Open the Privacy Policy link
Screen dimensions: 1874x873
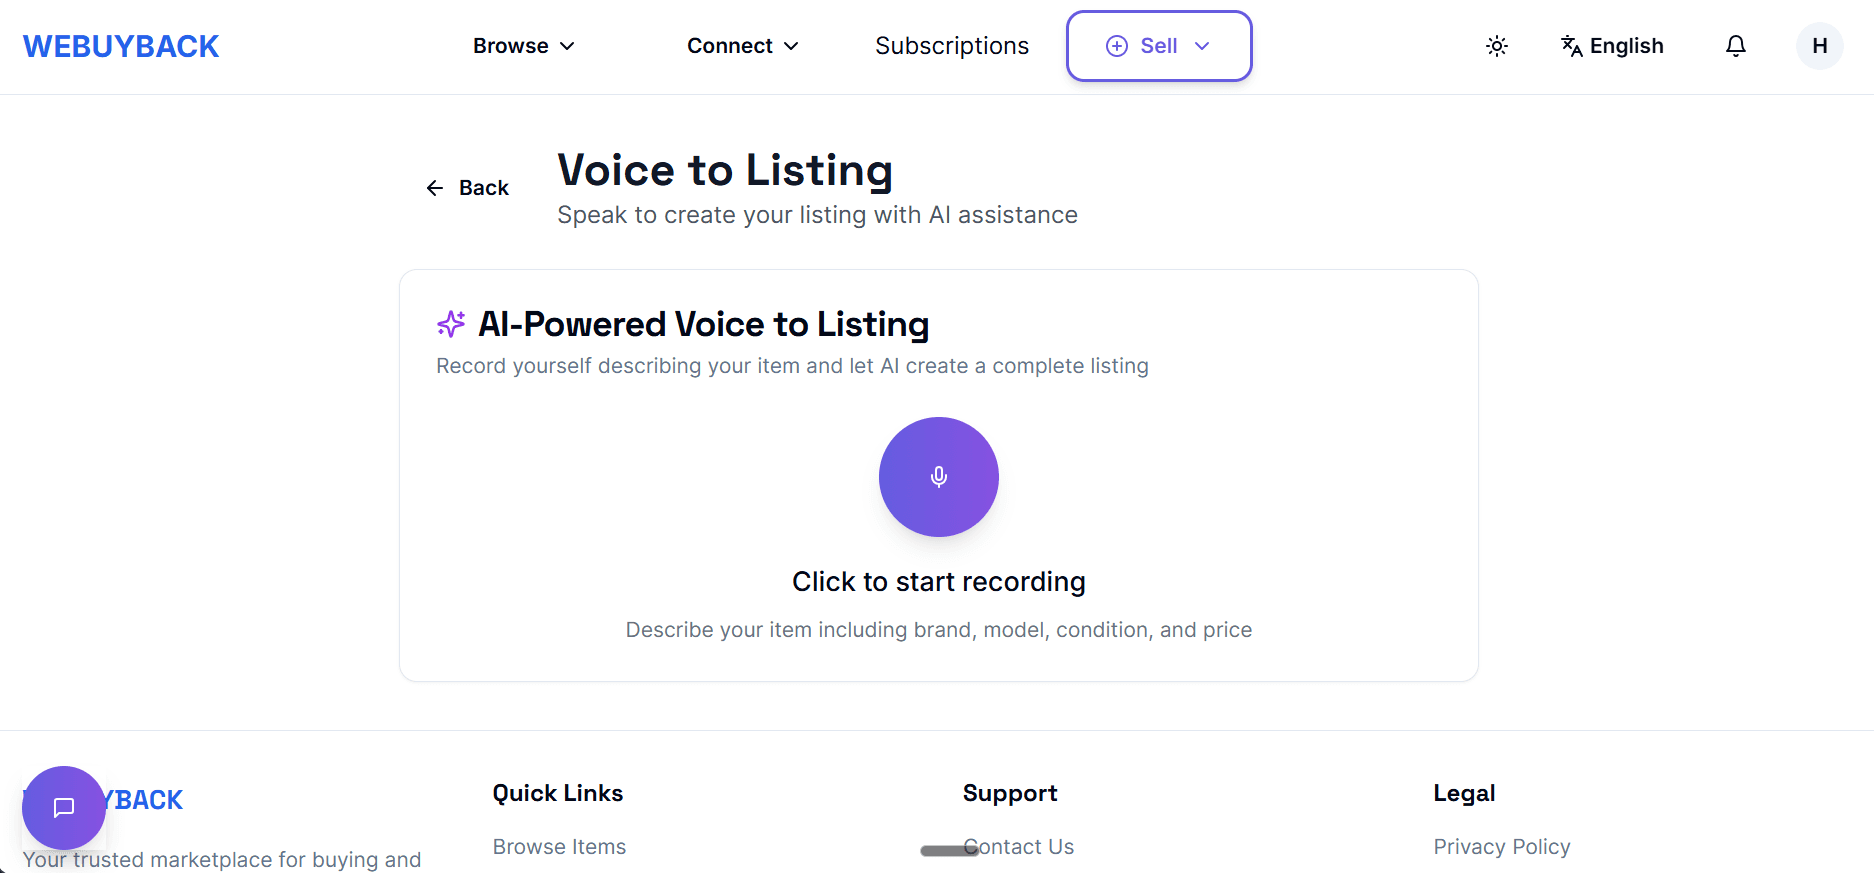[x=1501, y=847]
